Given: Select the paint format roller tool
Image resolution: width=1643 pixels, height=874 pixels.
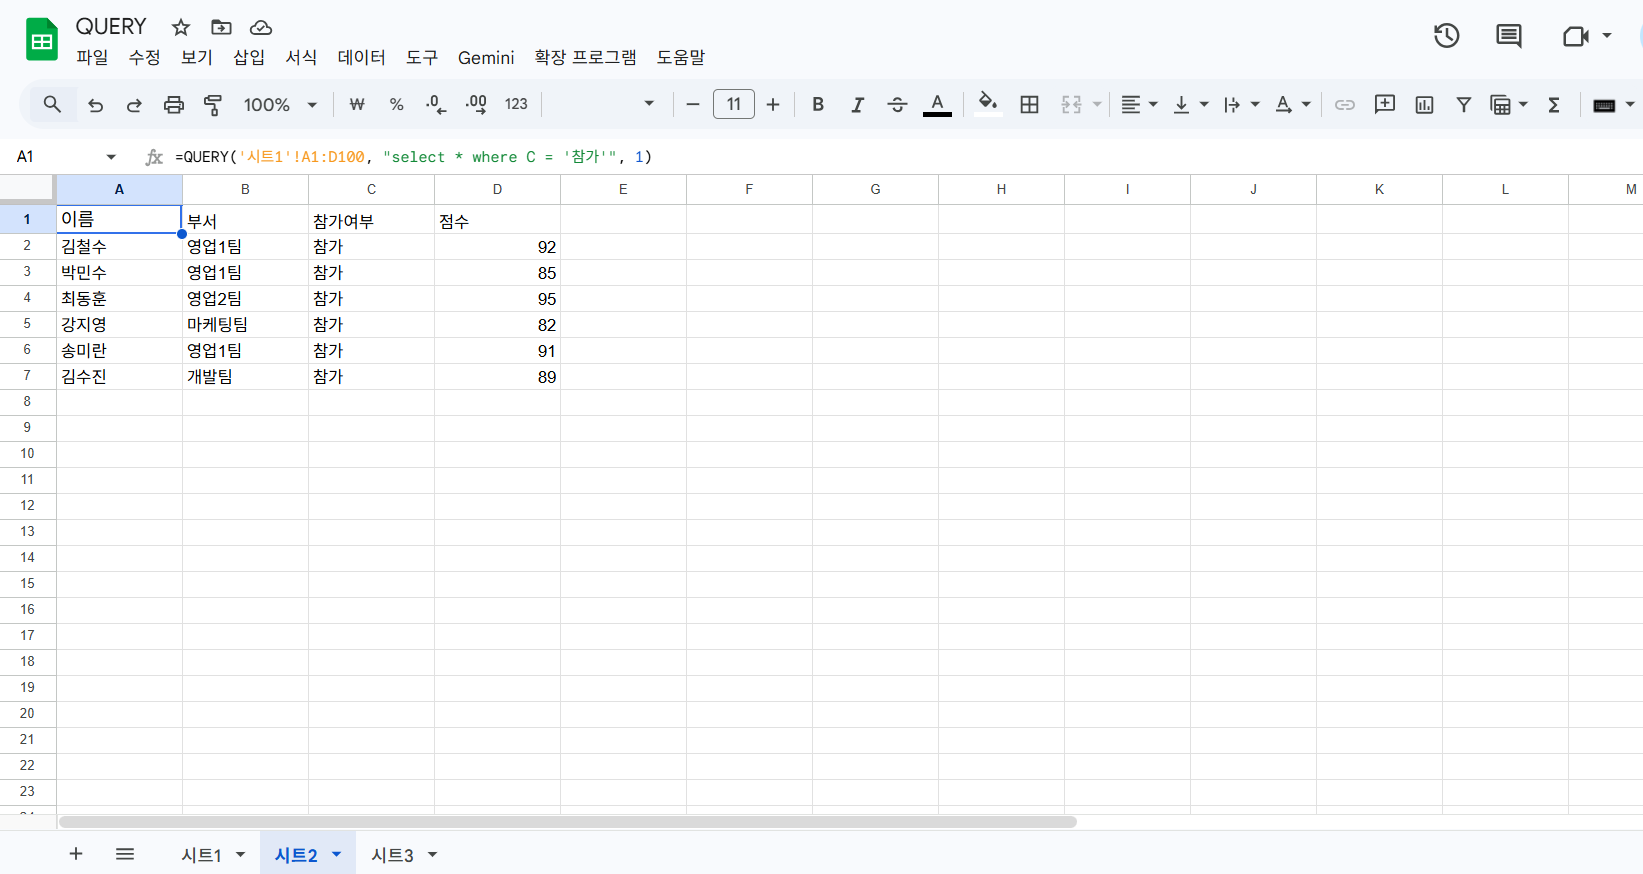Looking at the screenshot, I should [x=213, y=105].
